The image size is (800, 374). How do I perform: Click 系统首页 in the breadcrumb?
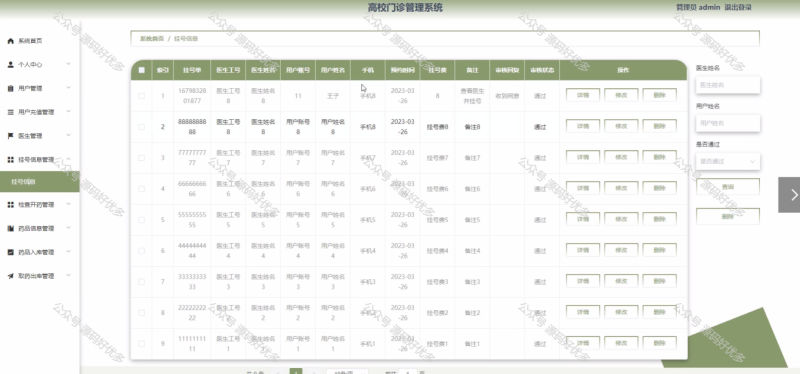152,39
